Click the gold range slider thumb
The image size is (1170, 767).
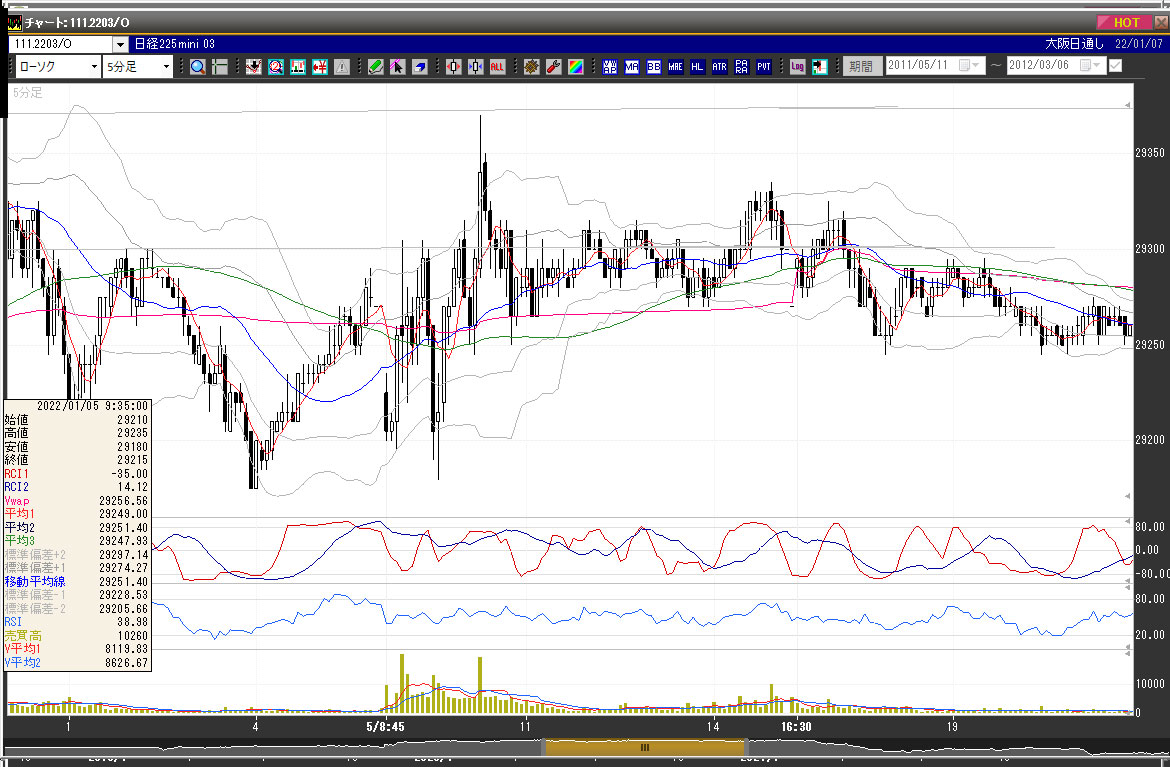point(645,748)
